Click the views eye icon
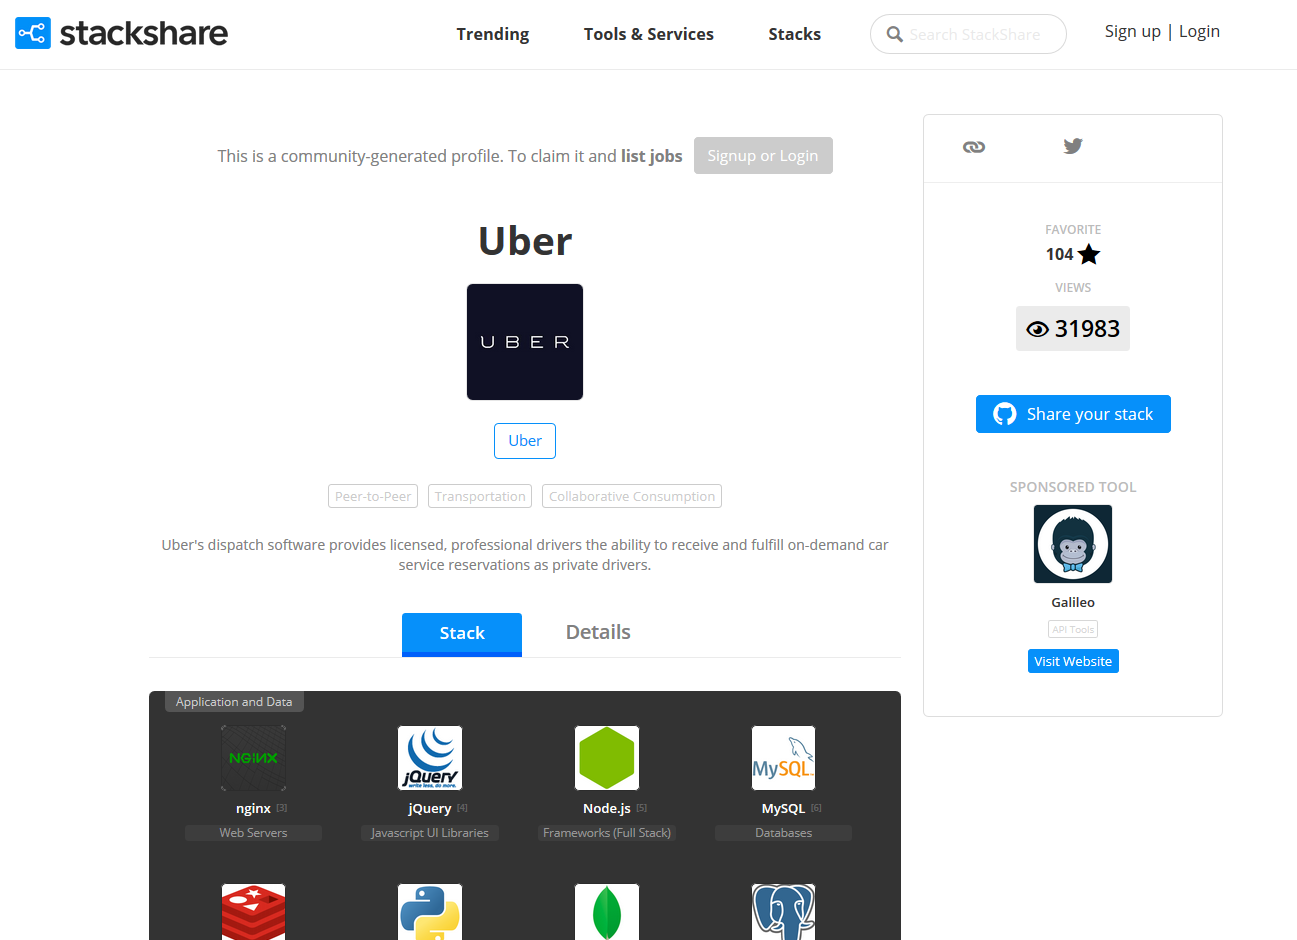 pos(1038,329)
